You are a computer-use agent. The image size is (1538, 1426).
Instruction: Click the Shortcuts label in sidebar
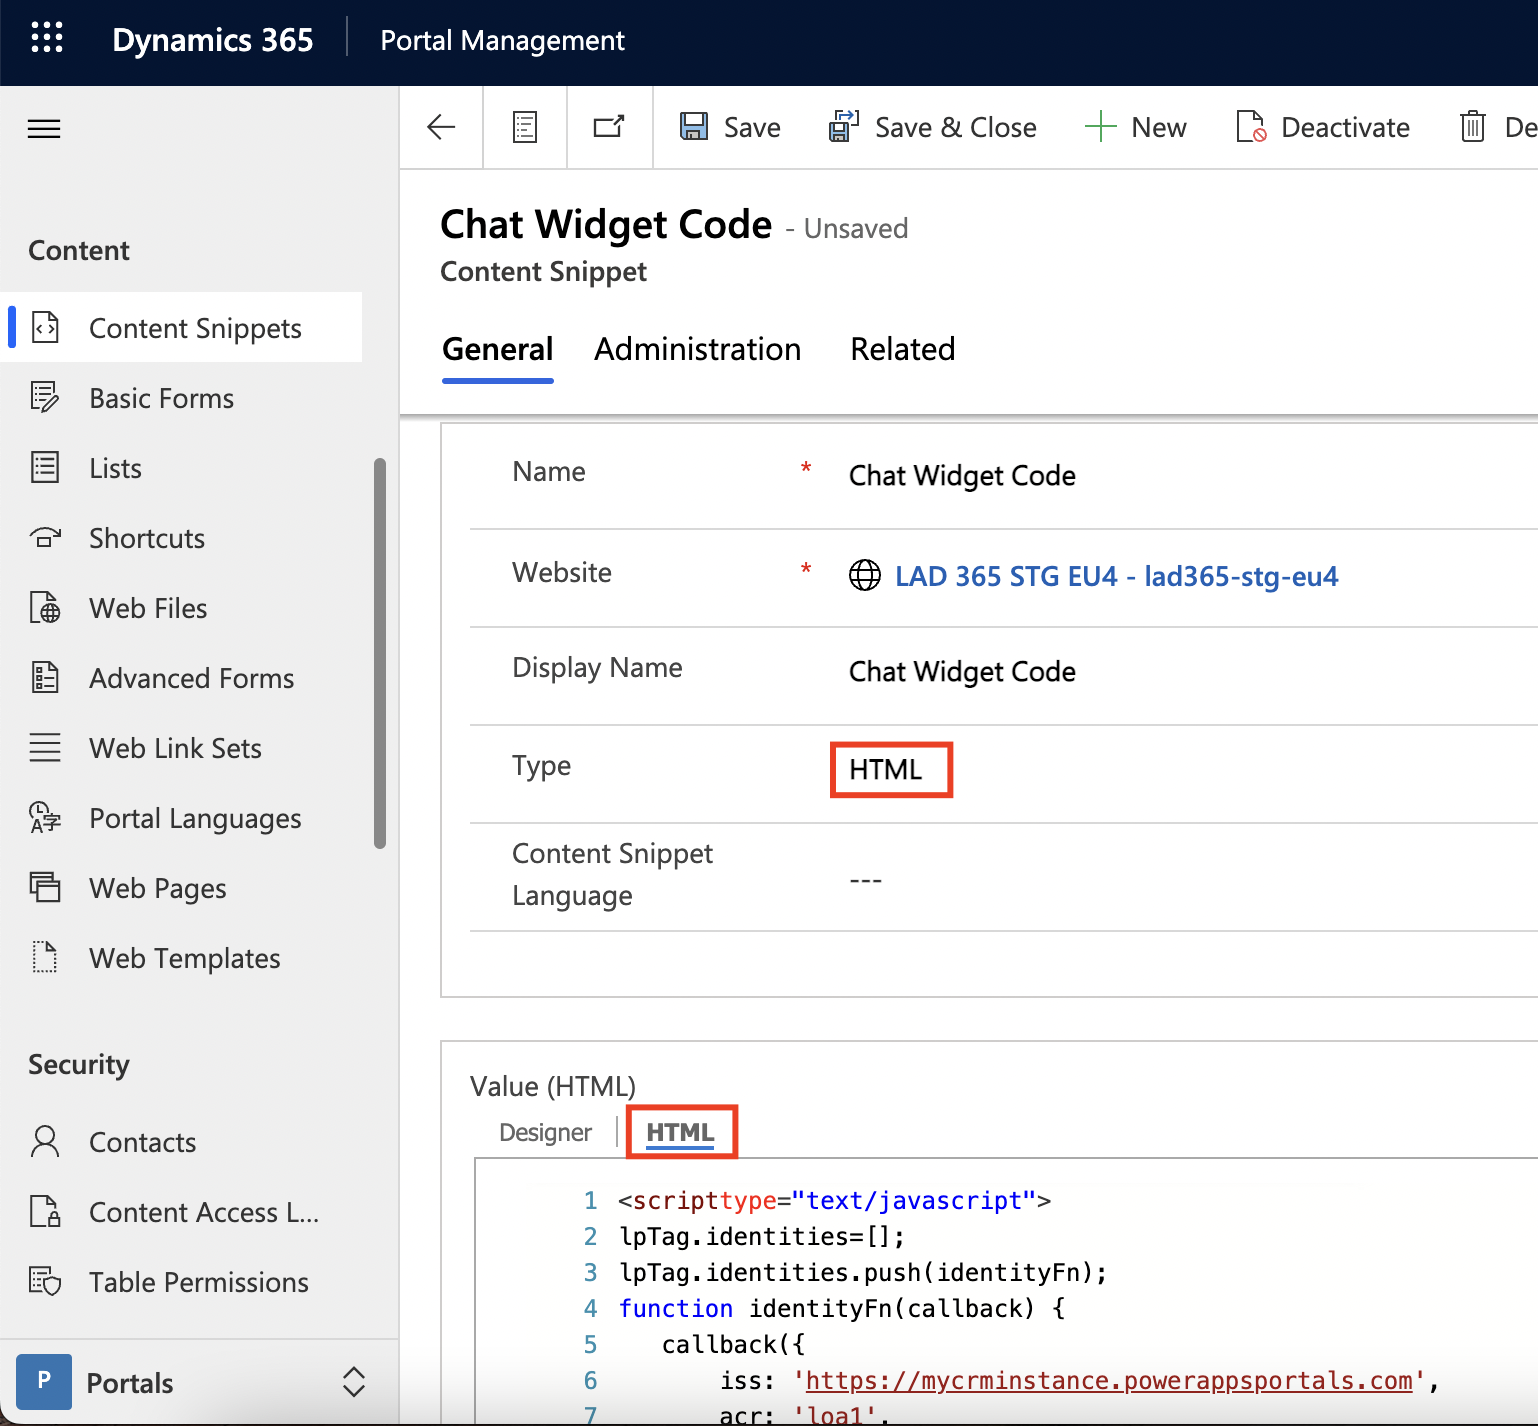pyautogui.click(x=147, y=538)
